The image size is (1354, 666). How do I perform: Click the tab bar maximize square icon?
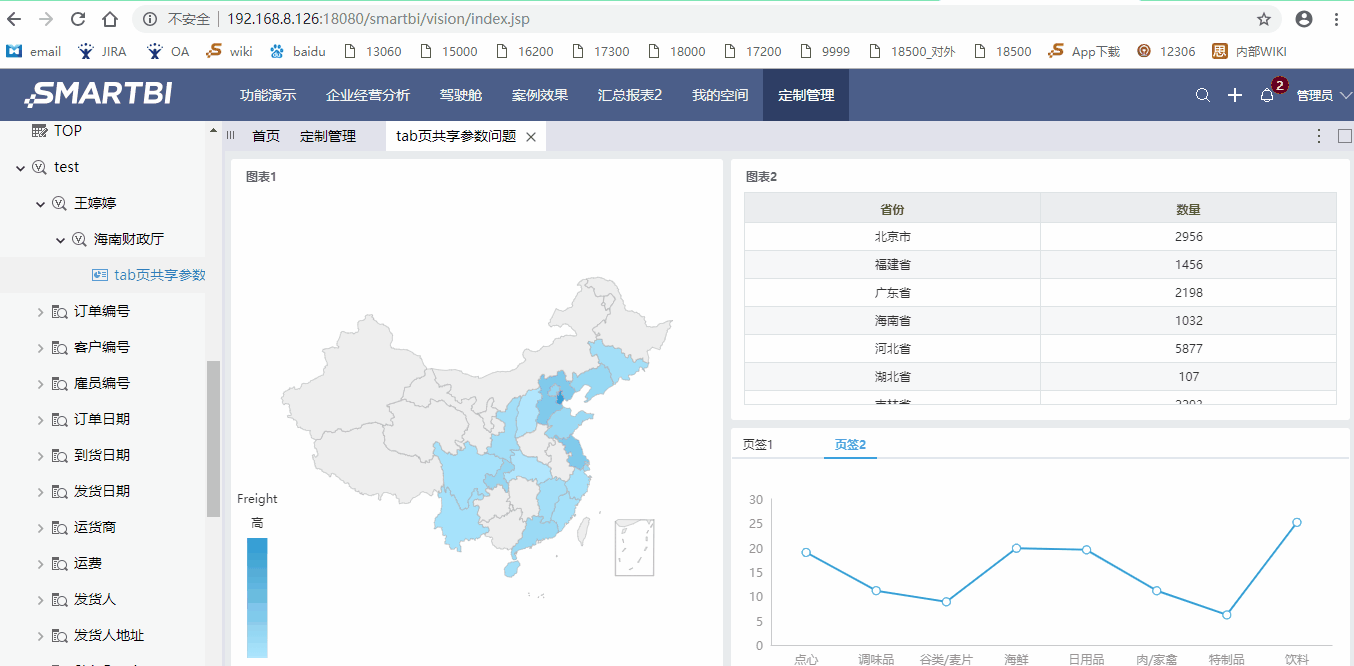(x=1344, y=136)
